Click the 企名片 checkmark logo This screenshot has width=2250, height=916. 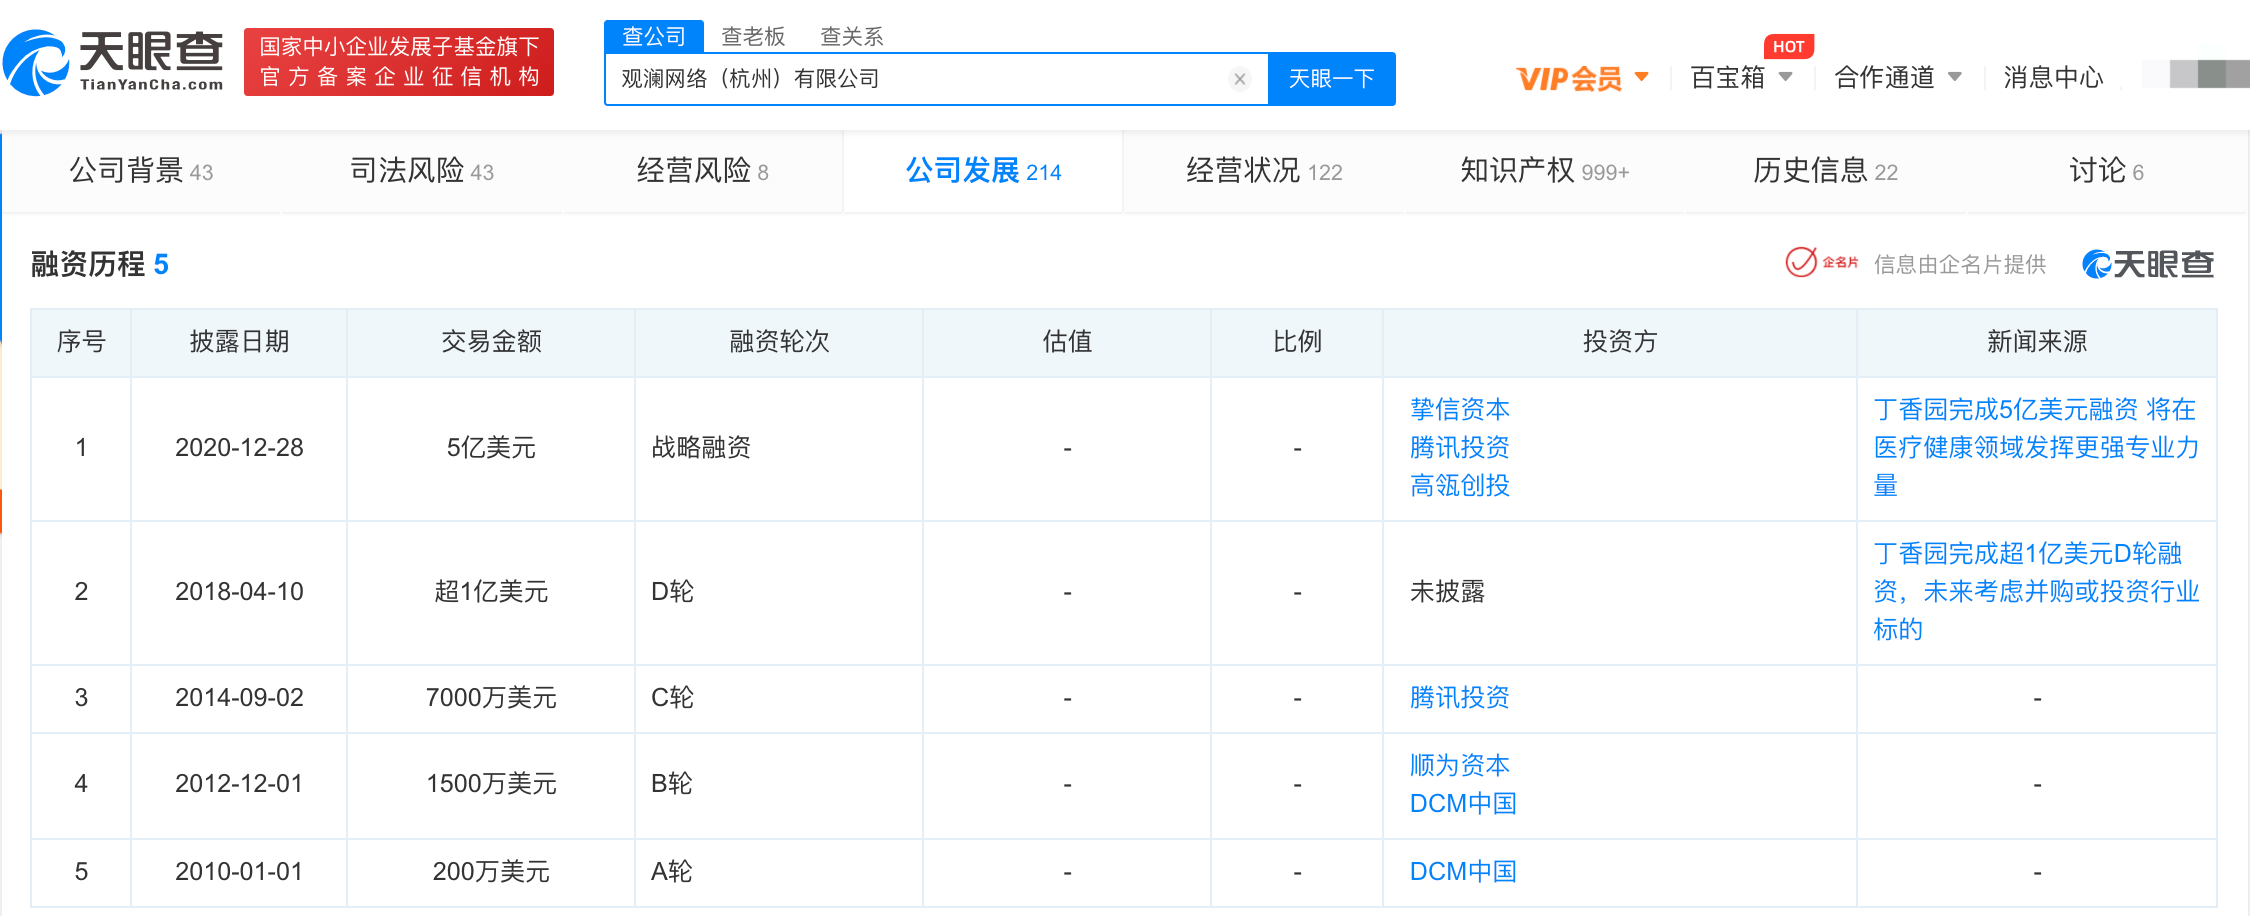pos(1821,262)
